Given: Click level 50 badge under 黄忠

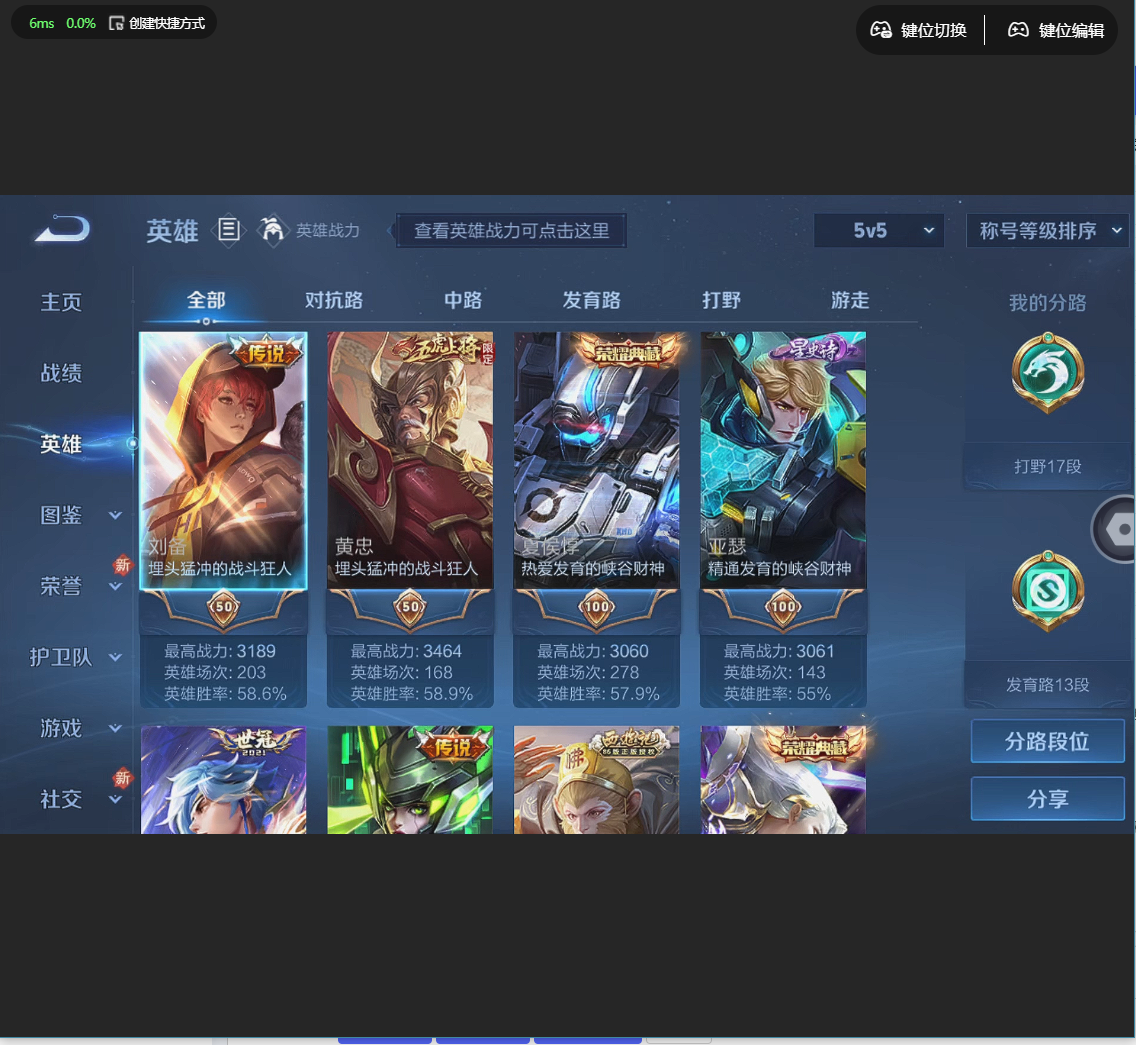Looking at the screenshot, I should [410, 607].
